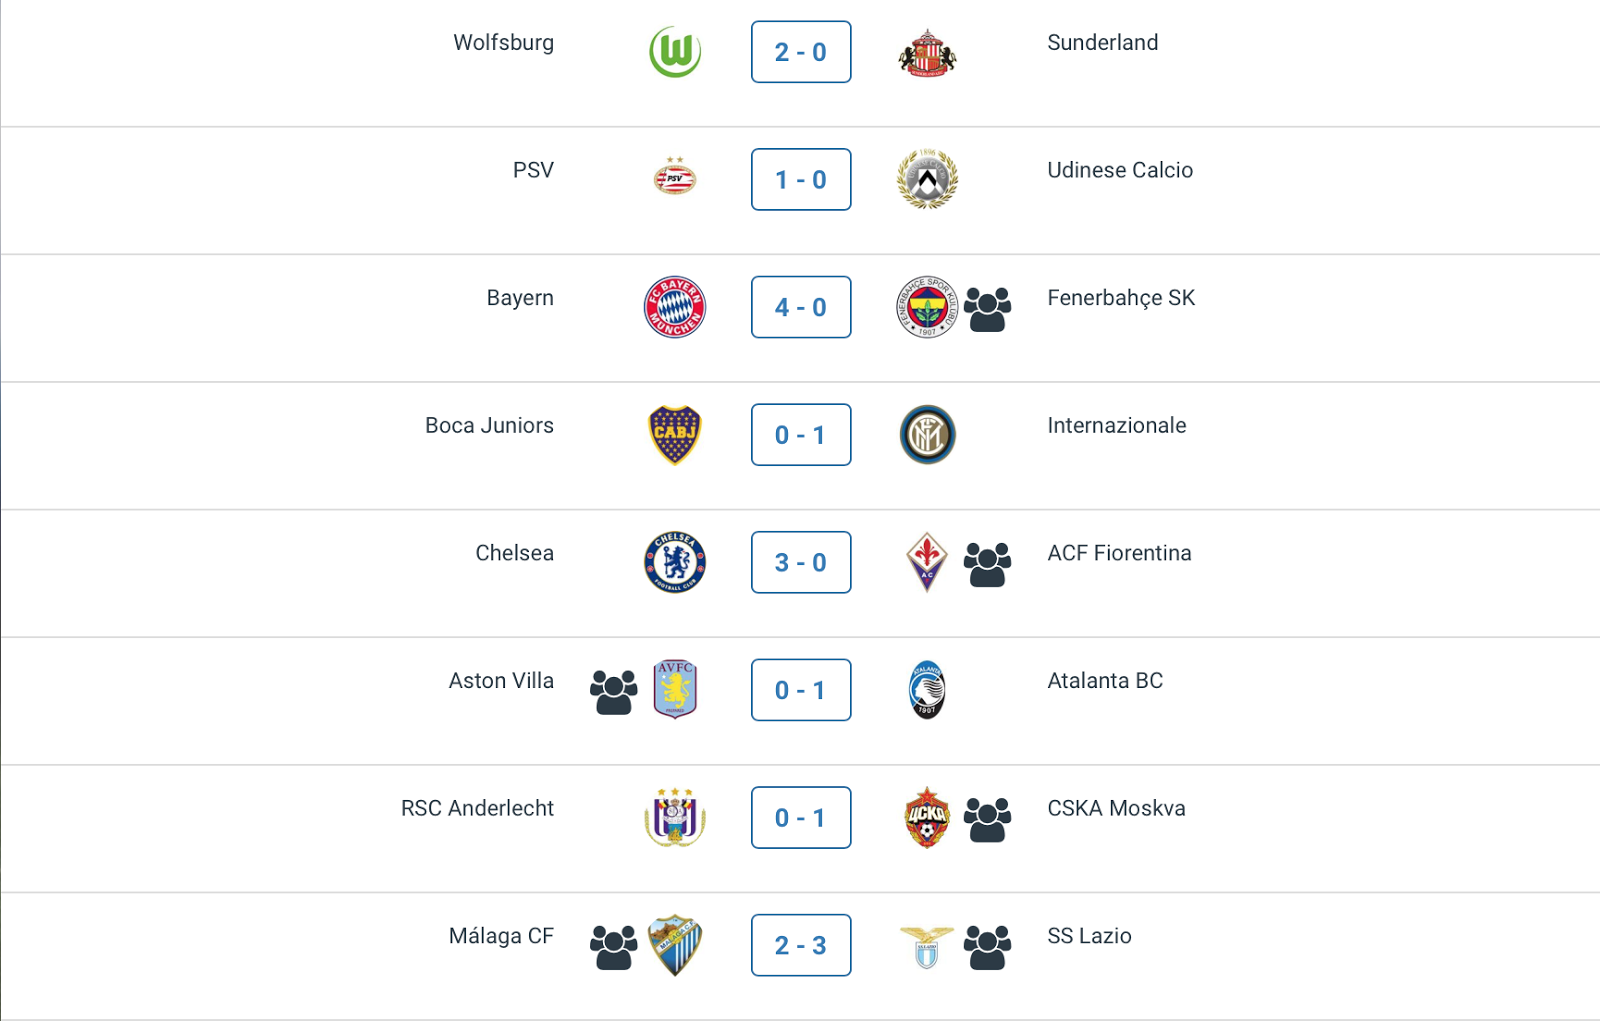
Task: Open the Málaga vs Lazio 2-3 score
Action: 801,945
